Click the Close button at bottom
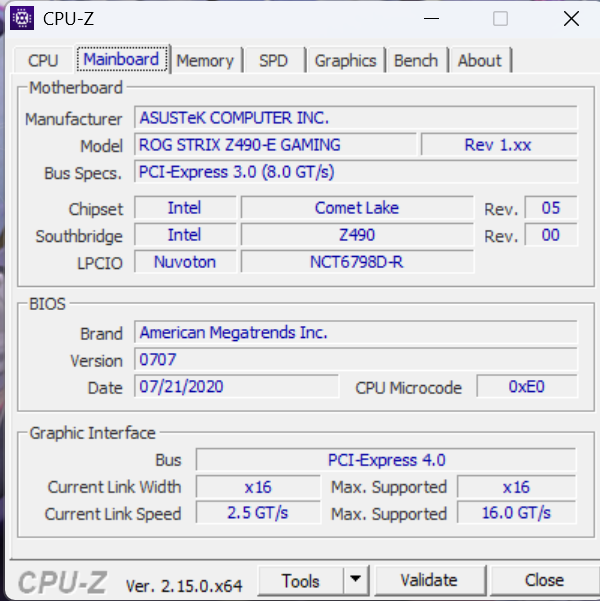This screenshot has width=600, height=601. point(544,581)
